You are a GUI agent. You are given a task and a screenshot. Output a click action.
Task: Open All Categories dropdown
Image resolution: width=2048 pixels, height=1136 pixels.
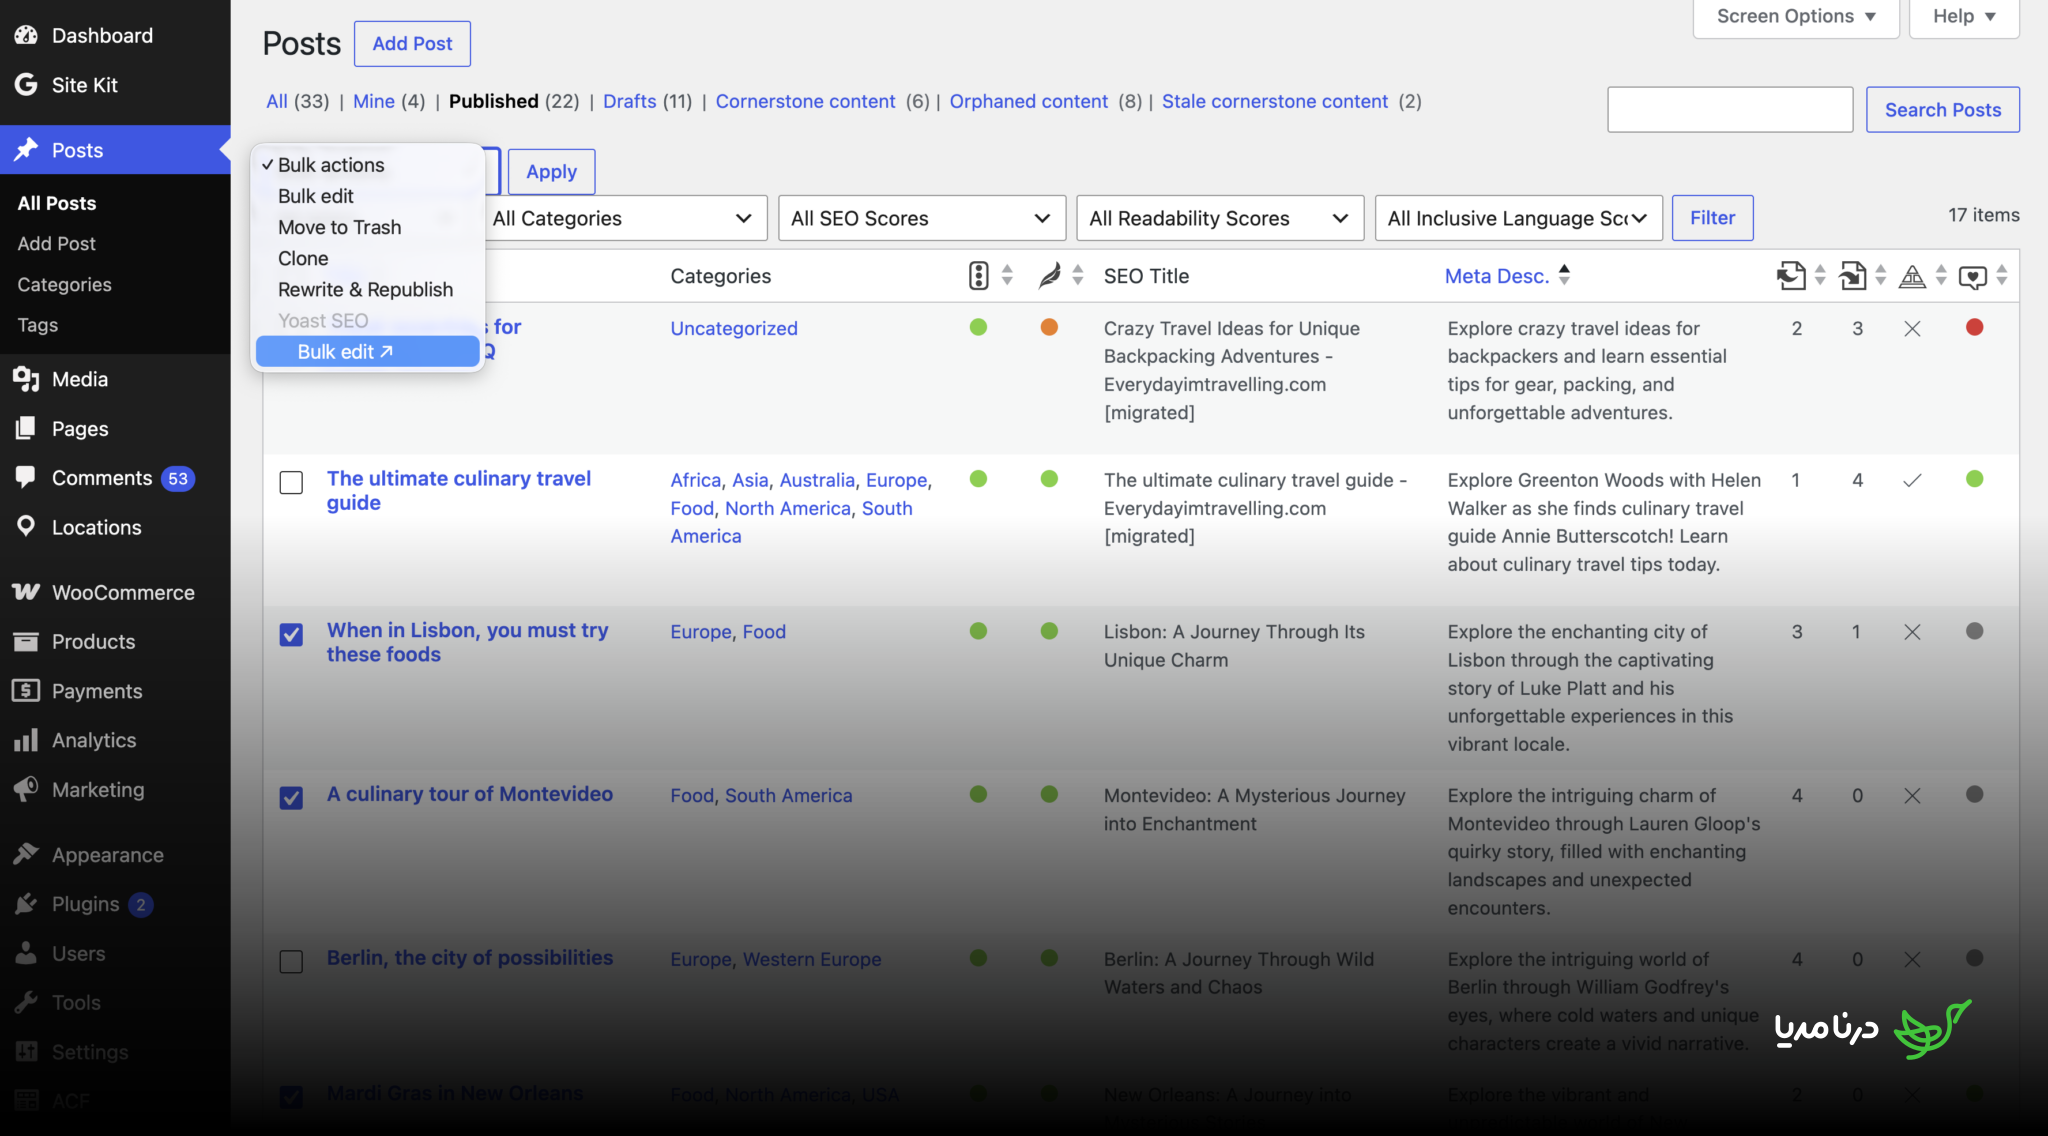tap(624, 218)
